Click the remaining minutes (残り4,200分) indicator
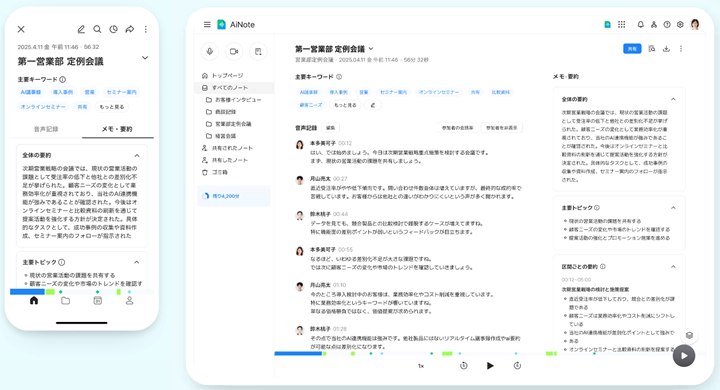This screenshot has width=720, height=390. click(x=234, y=196)
